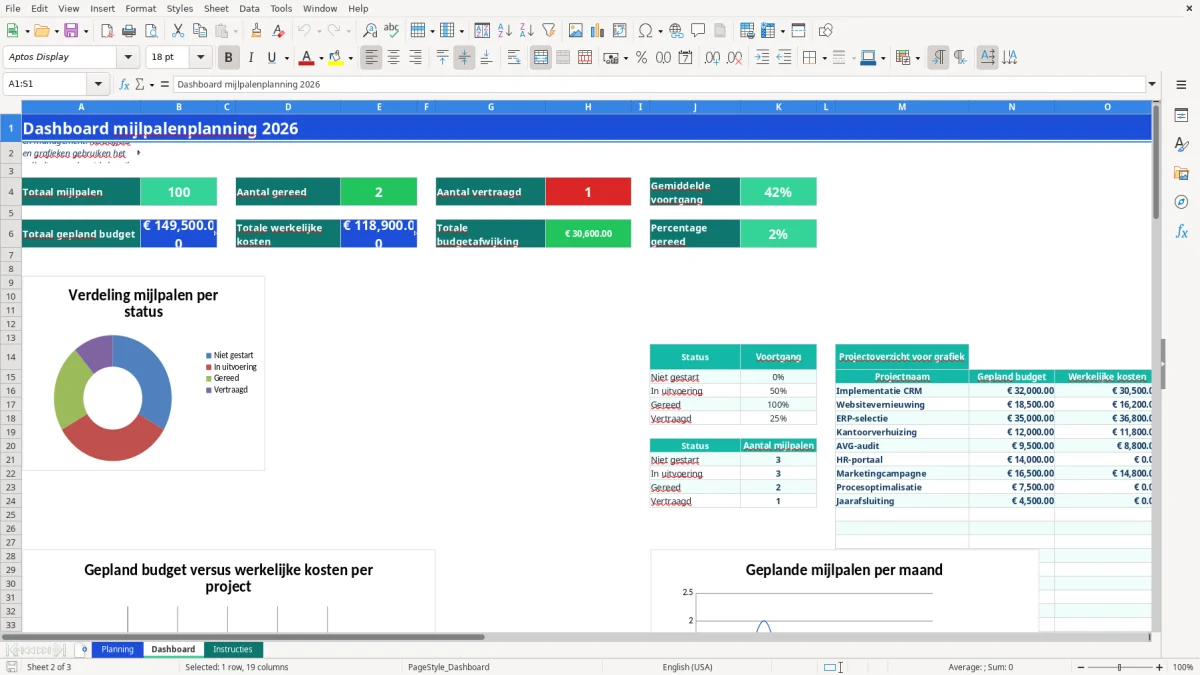Click the formula input line
Viewport: 1200px width, 675px height.
click(x=658, y=84)
